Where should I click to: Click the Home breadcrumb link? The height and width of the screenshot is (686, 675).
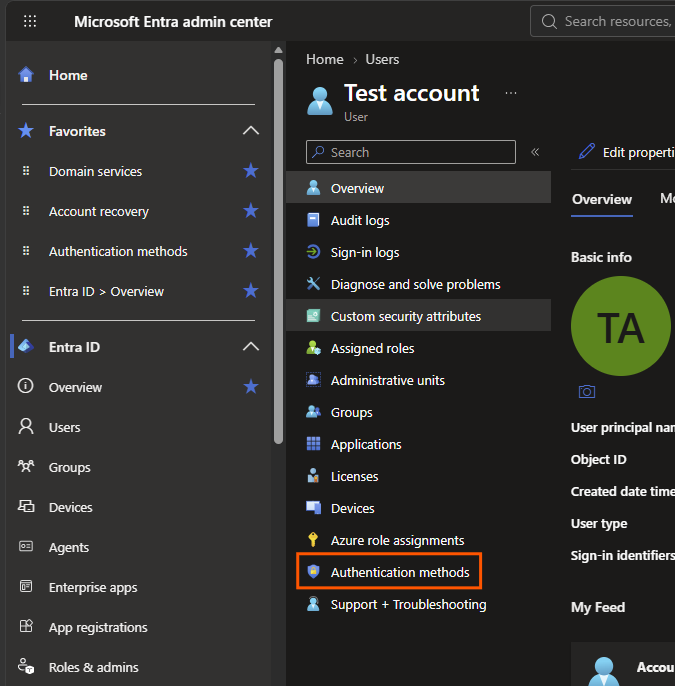(325, 59)
